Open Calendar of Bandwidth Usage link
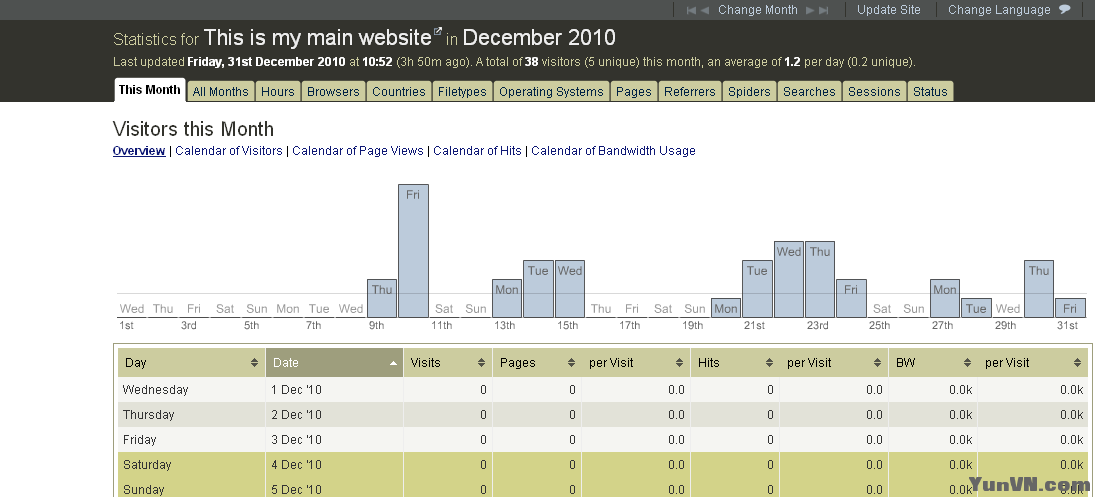The width and height of the screenshot is (1095, 497). coord(613,151)
